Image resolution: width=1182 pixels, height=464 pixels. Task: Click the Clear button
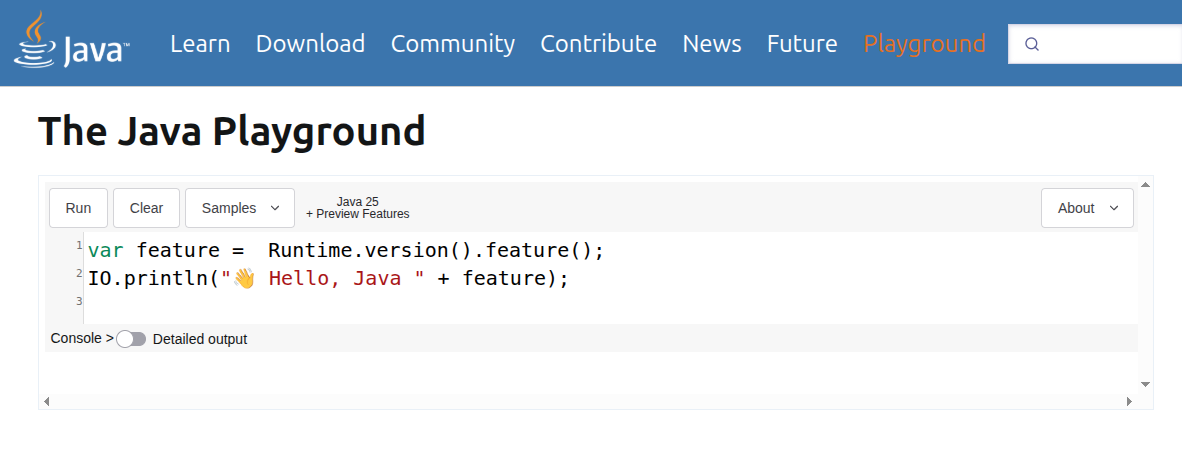146,208
